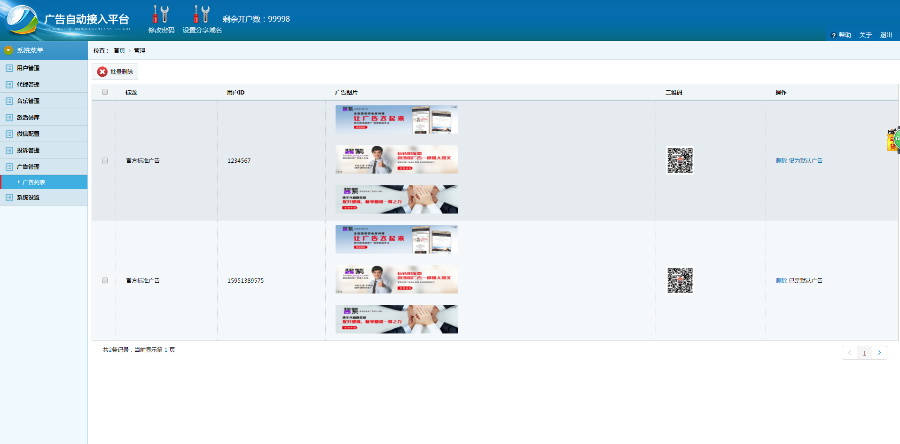Check the row checkbox for user 1234567
This screenshot has width=900, height=444.
(104, 161)
